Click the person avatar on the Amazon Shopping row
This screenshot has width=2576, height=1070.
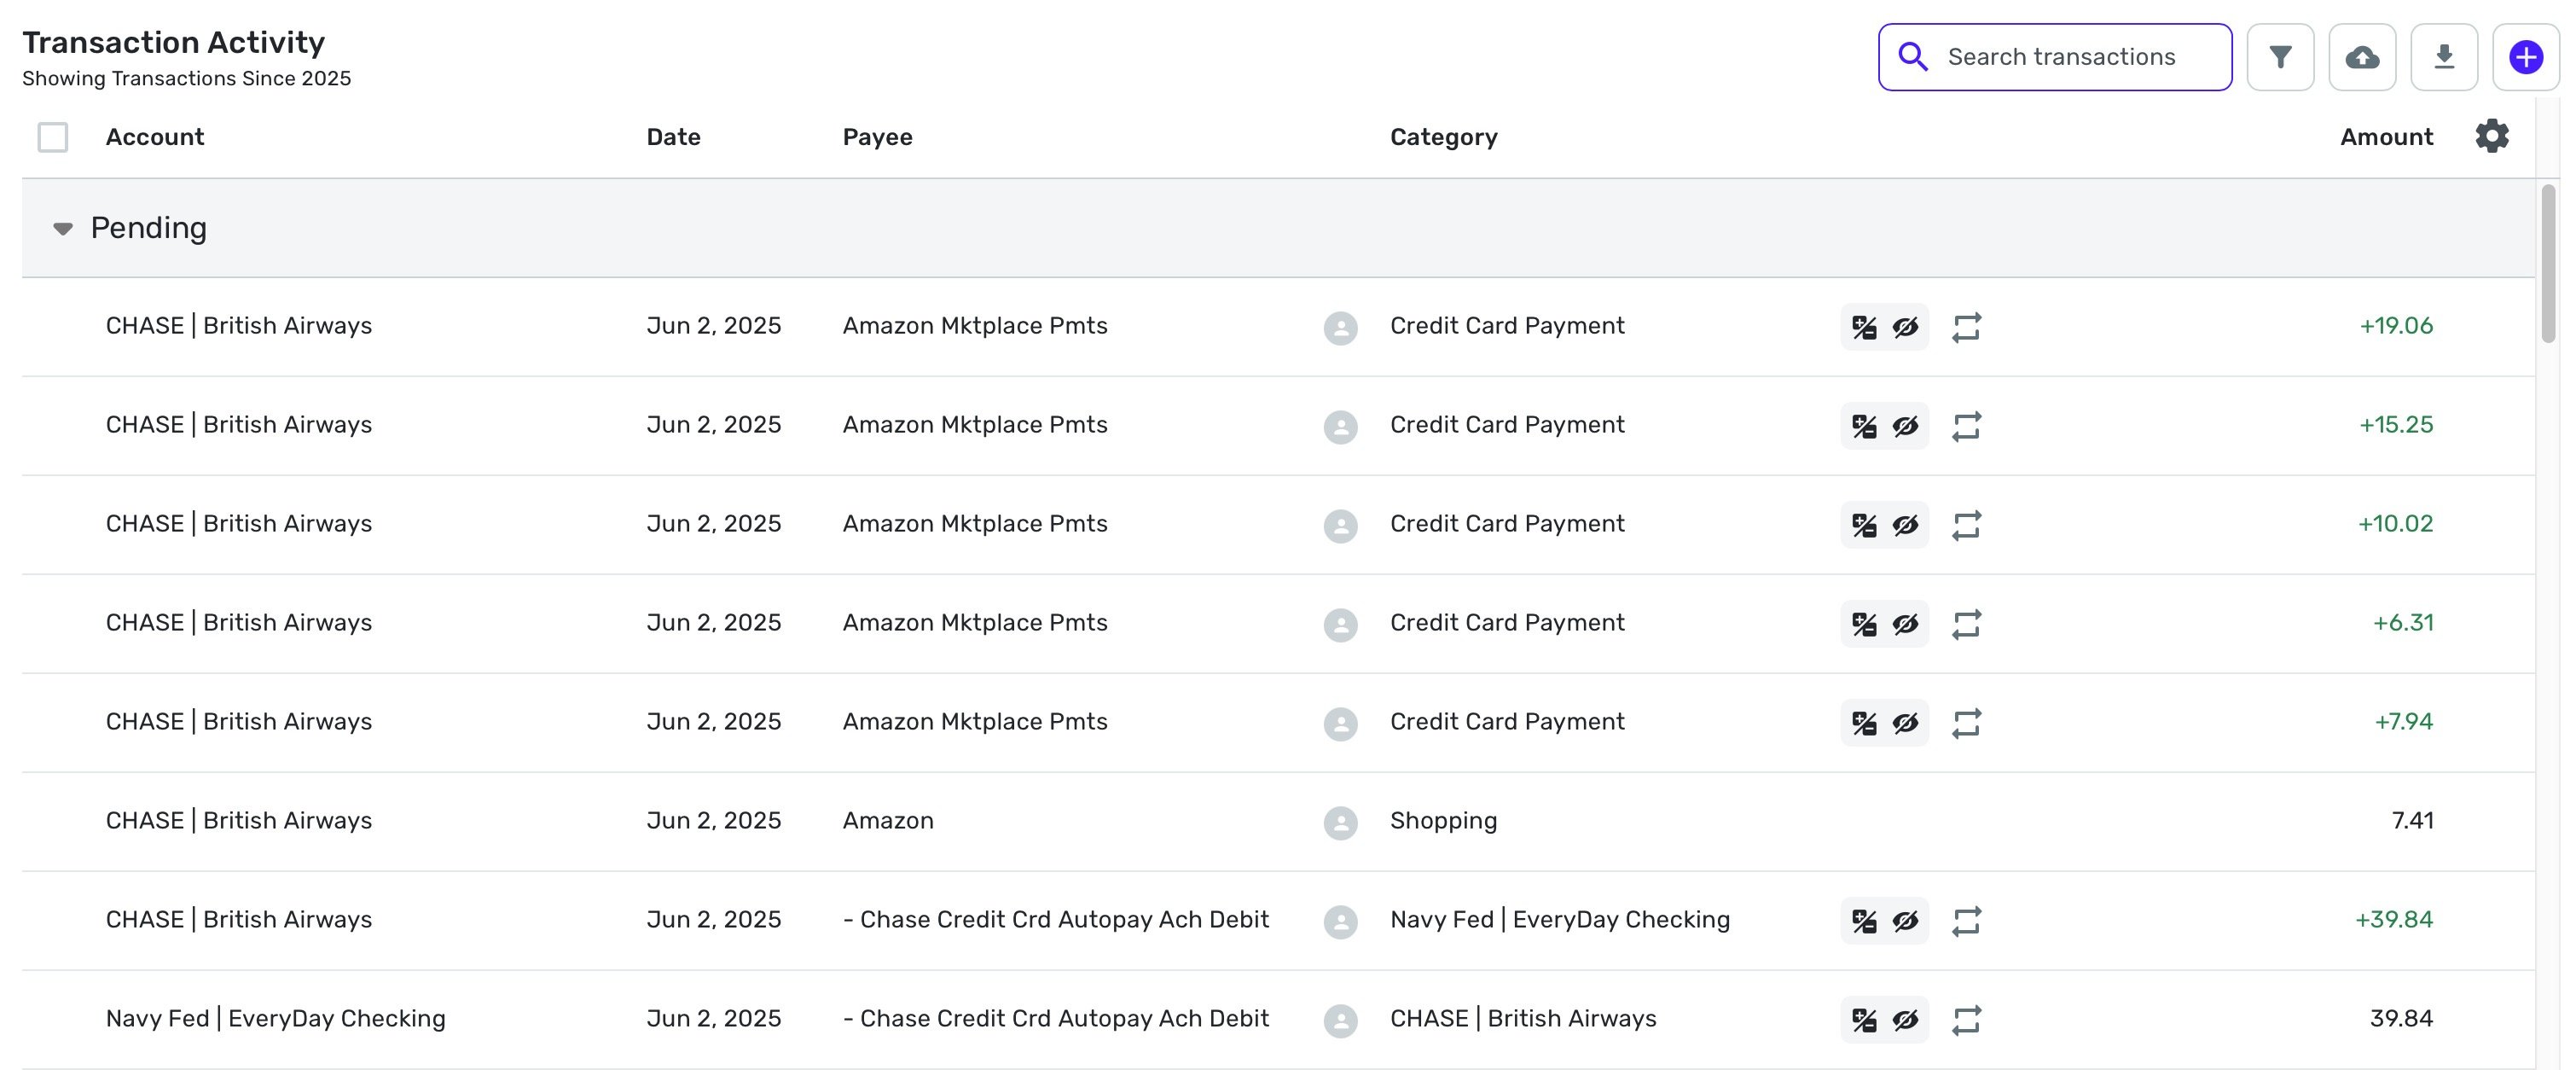(1340, 823)
